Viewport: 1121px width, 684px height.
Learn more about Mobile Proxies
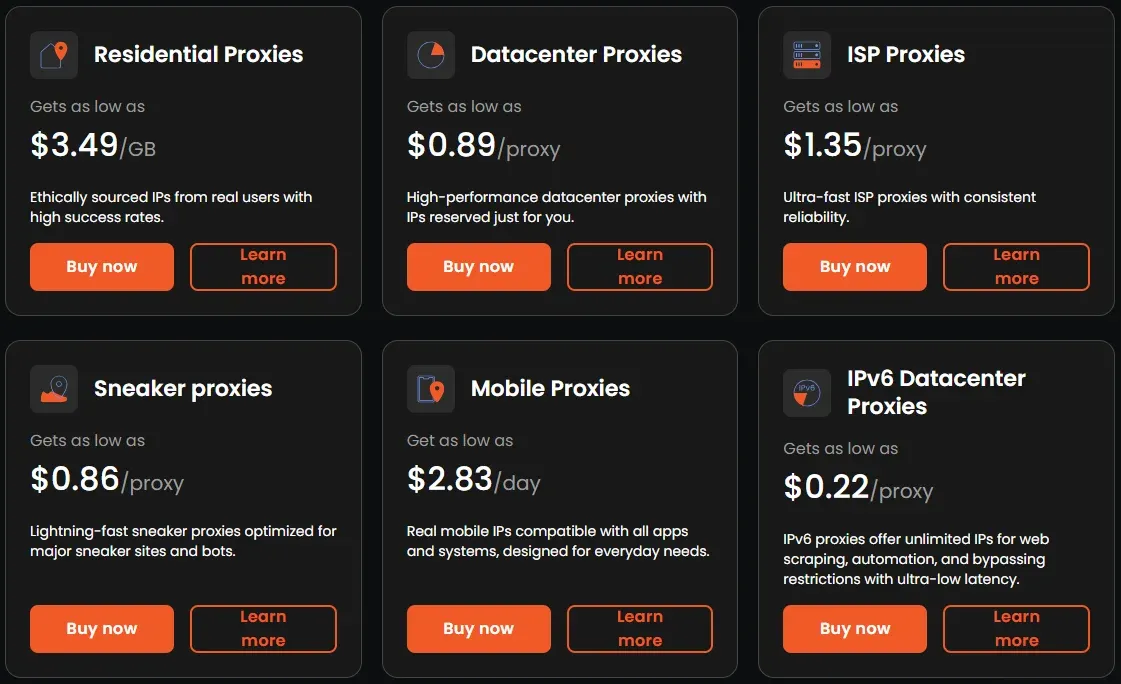point(640,629)
